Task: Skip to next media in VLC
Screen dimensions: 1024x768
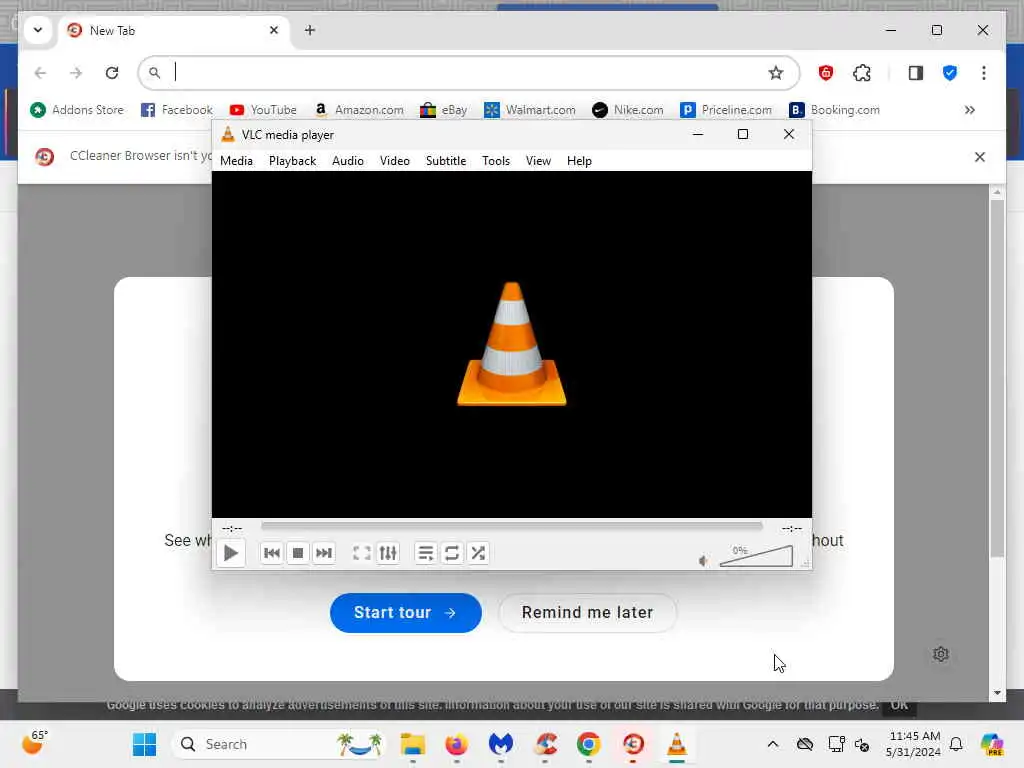Action: pyautogui.click(x=324, y=553)
